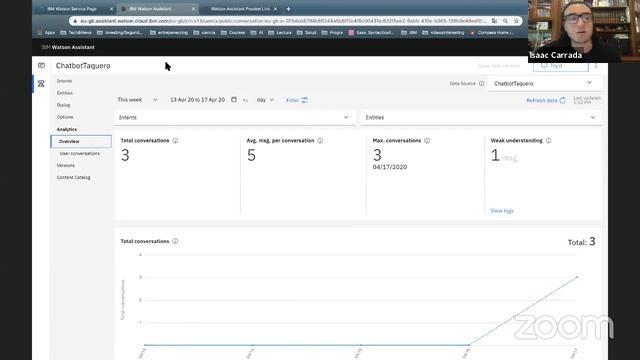Click the View logs link
640x360 pixels.
tap(502, 211)
